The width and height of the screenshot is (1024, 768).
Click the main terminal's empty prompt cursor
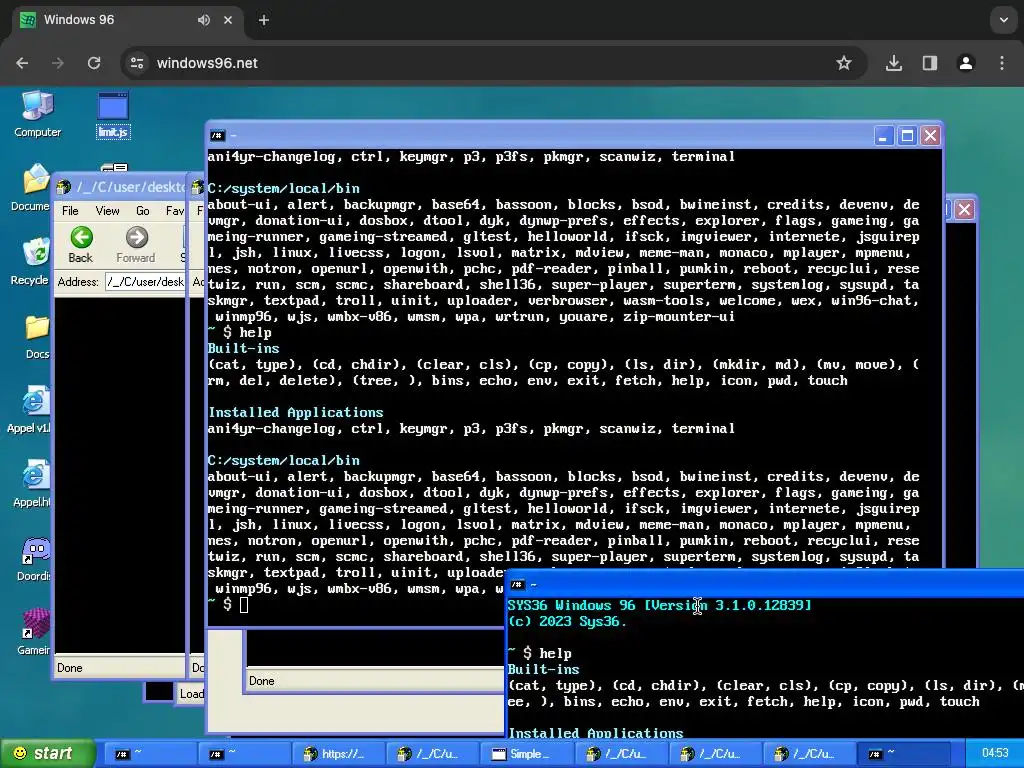[244, 605]
